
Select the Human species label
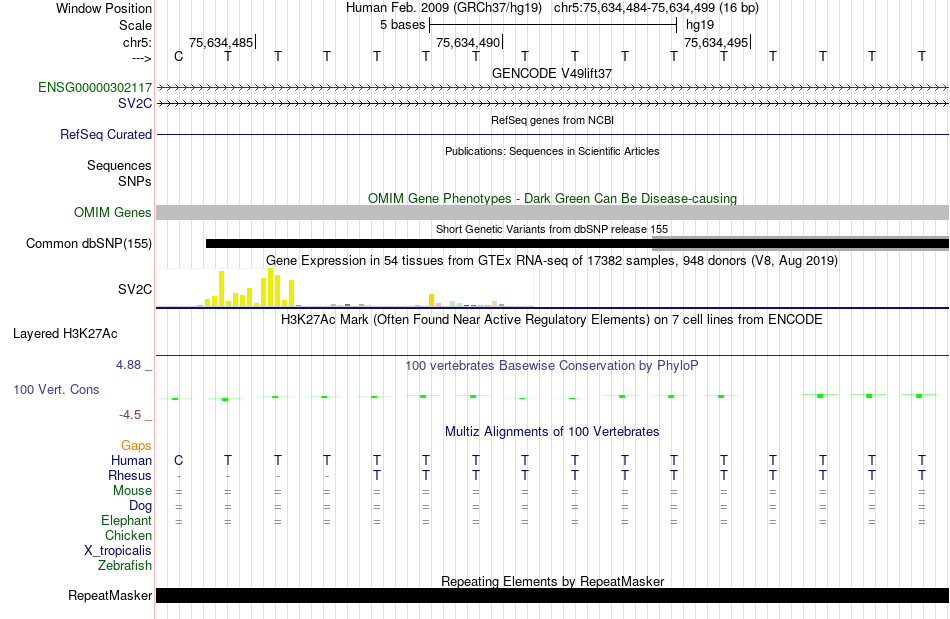[x=131, y=460]
